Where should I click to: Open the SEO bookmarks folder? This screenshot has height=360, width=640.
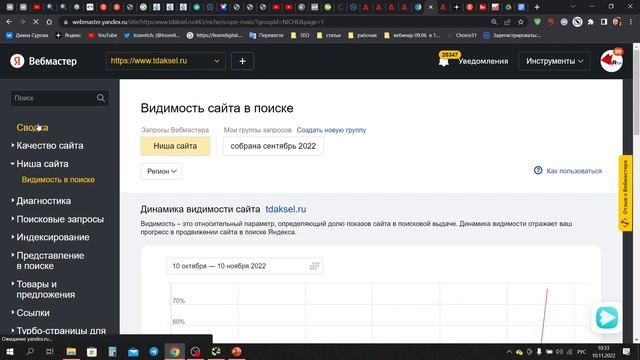300,35
